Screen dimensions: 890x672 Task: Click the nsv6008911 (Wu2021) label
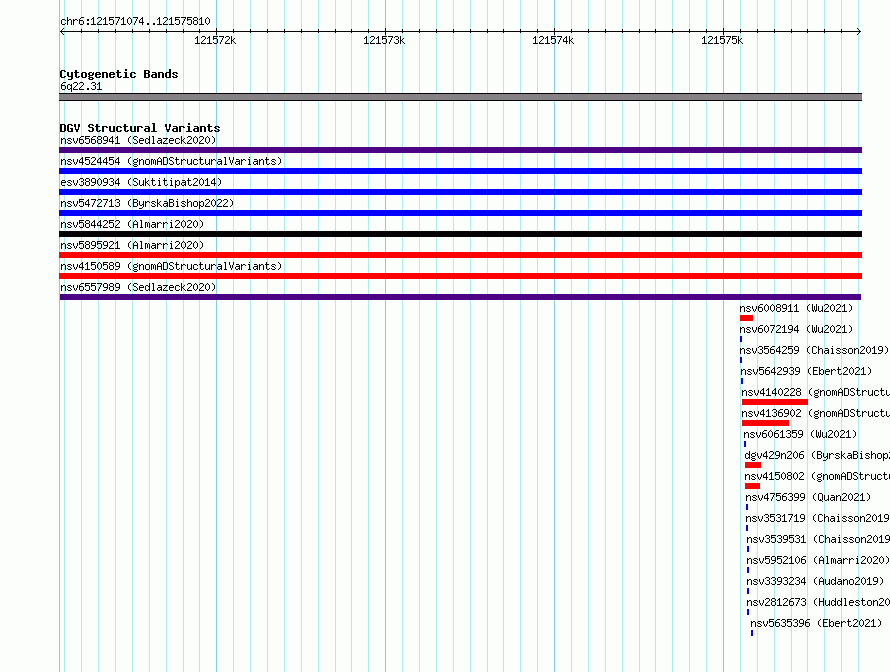pyautogui.click(x=796, y=308)
